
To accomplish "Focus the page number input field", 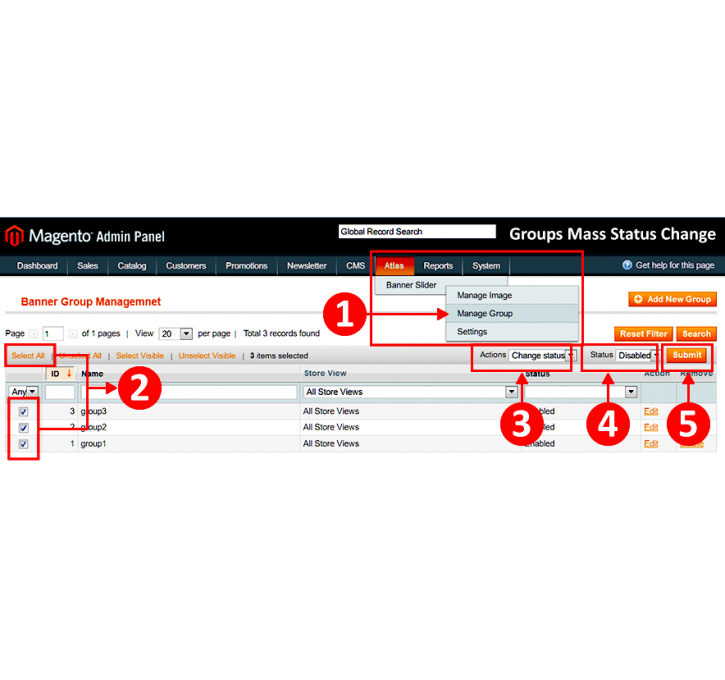I will point(53,334).
